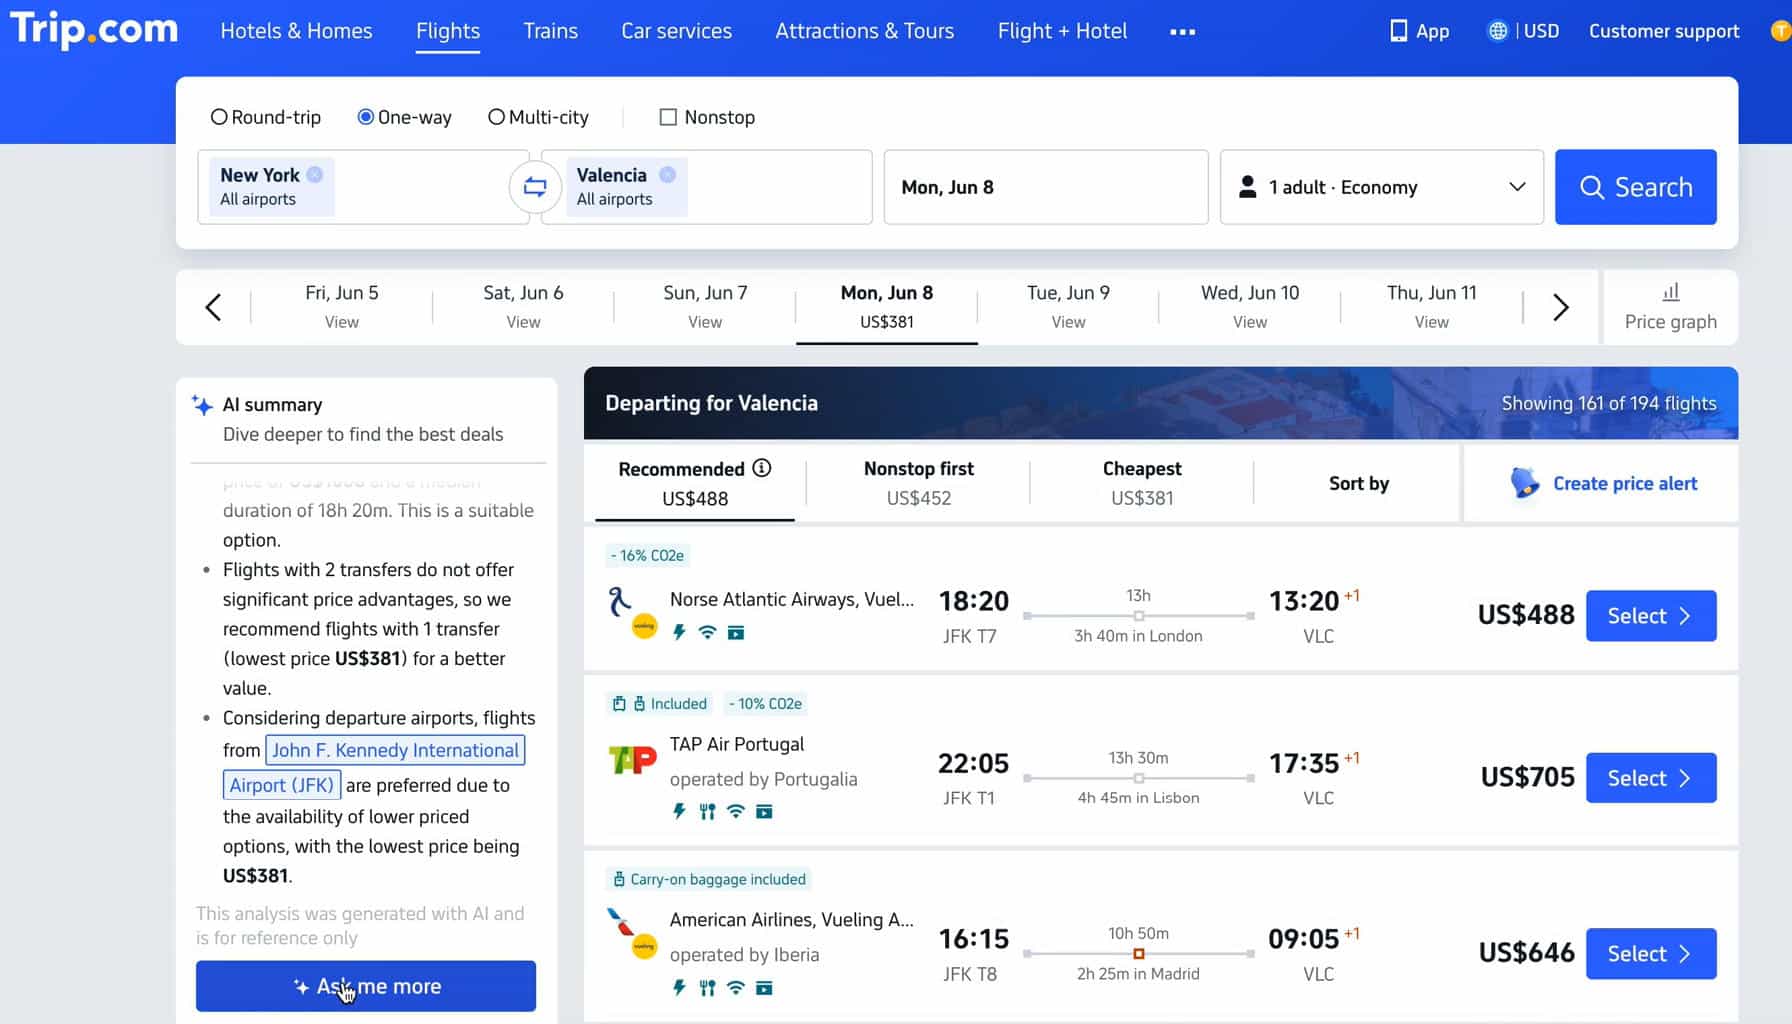Select the Sat, Jun 6 date tab

(523, 307)
